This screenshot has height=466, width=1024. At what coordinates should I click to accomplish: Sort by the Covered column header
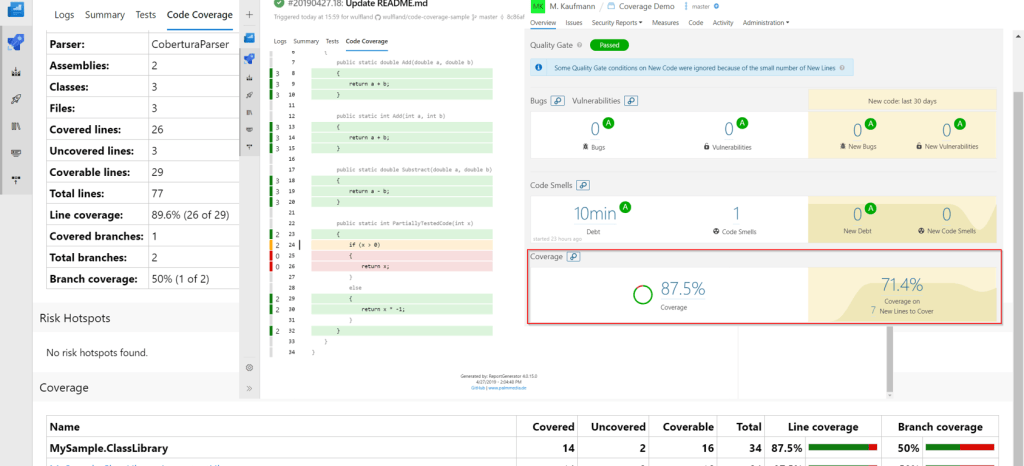click(x=554, y=427)
